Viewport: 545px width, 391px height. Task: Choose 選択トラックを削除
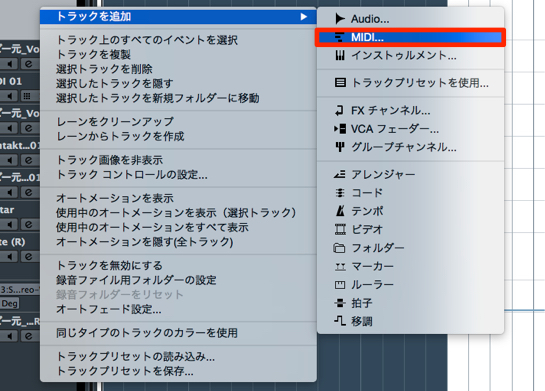[178, 69]
